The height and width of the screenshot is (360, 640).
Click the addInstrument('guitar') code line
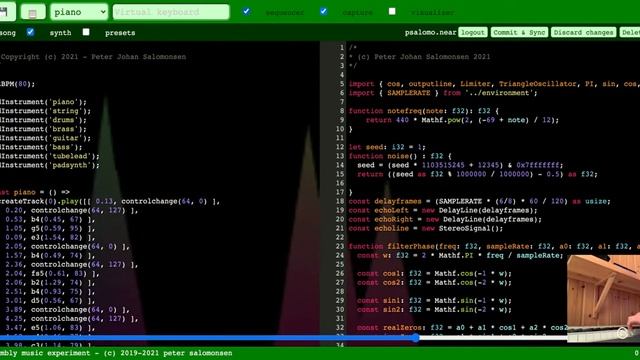[45, 138]
